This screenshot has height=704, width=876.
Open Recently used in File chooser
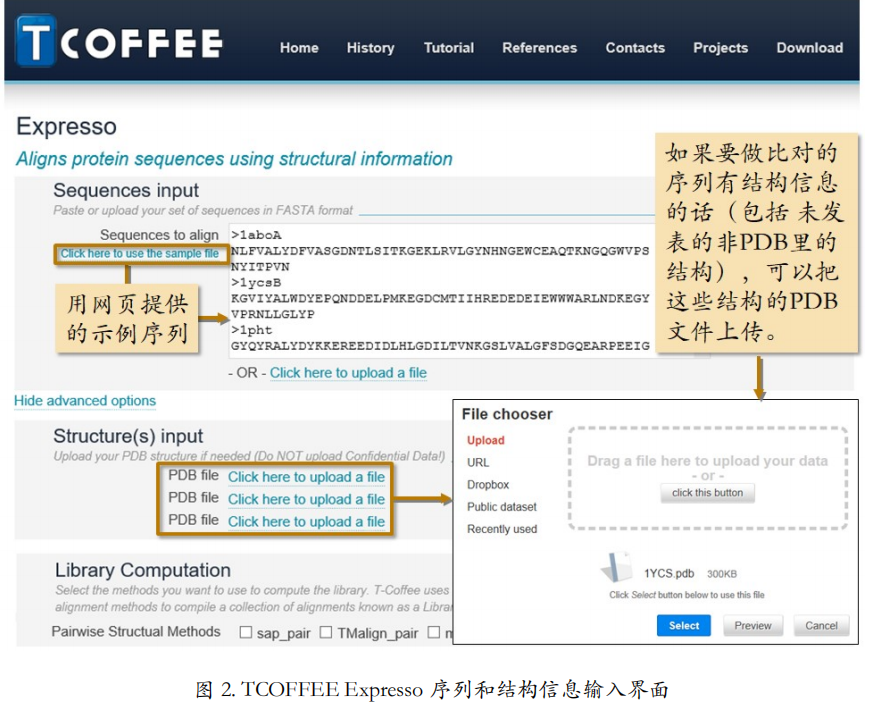coord(502,529)
